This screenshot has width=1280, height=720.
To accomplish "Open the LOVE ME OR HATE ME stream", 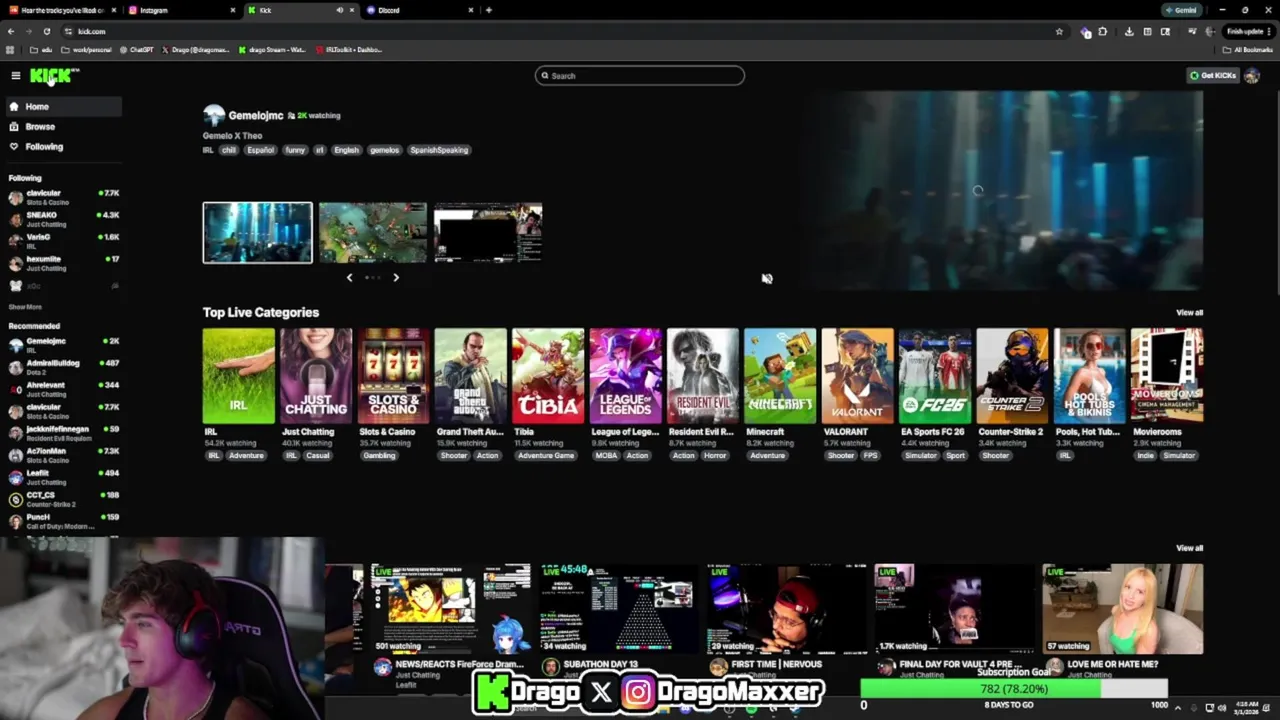I will point(1123,609).
